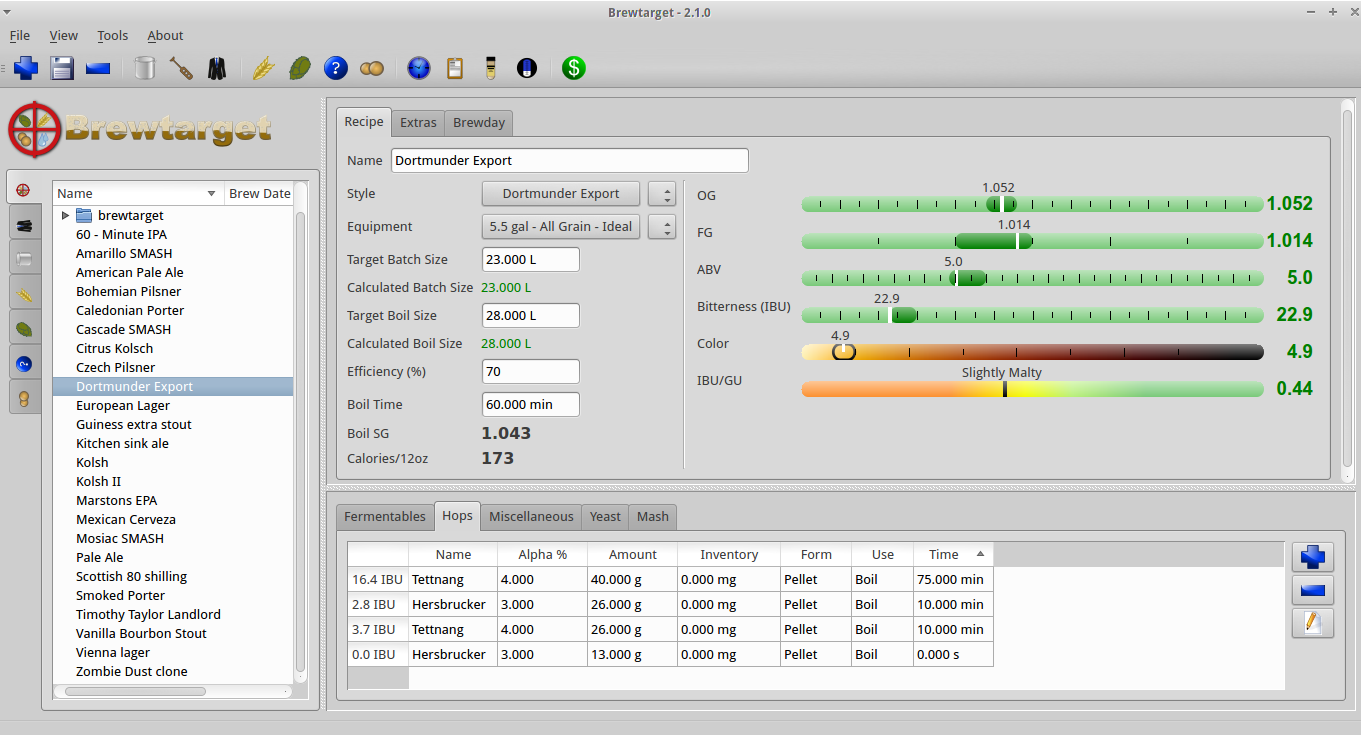Viewport: 1361px width, 735px height.
Task: Click the Name column header dropdown arrow
Action: click(211, 194)
